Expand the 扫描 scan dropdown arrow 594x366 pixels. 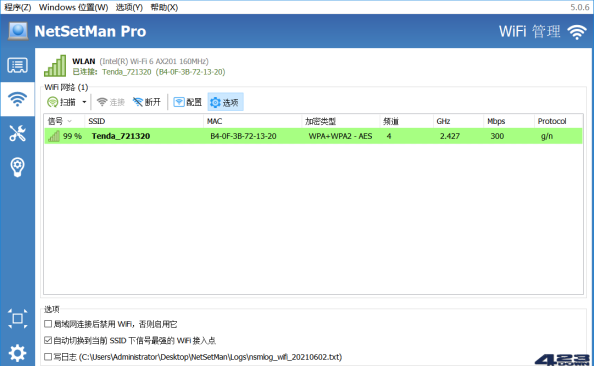tap(84, 102)
